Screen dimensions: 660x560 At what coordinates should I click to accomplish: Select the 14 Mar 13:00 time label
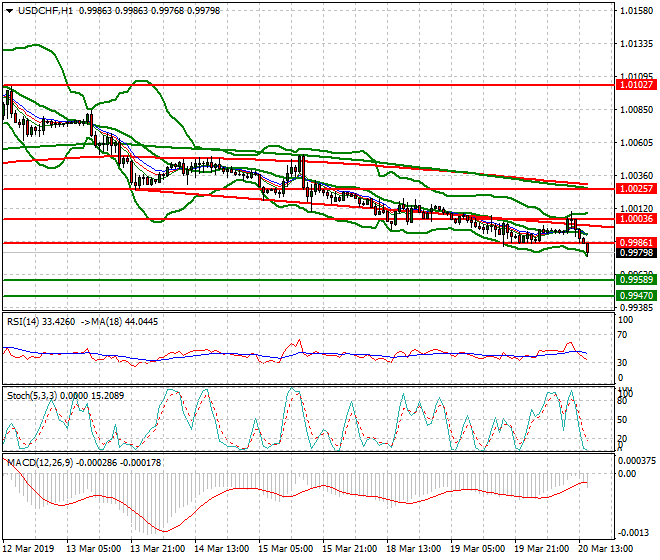(222, 549)
